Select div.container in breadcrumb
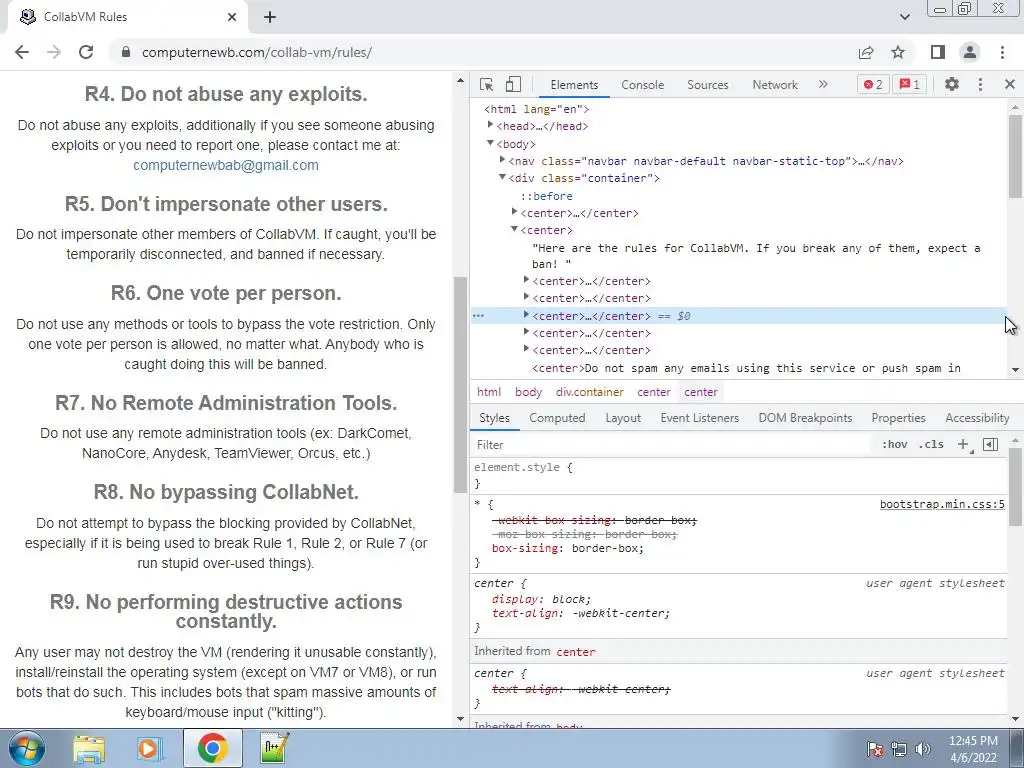Viewport: 1024px width, 768px height. [590, 392]
